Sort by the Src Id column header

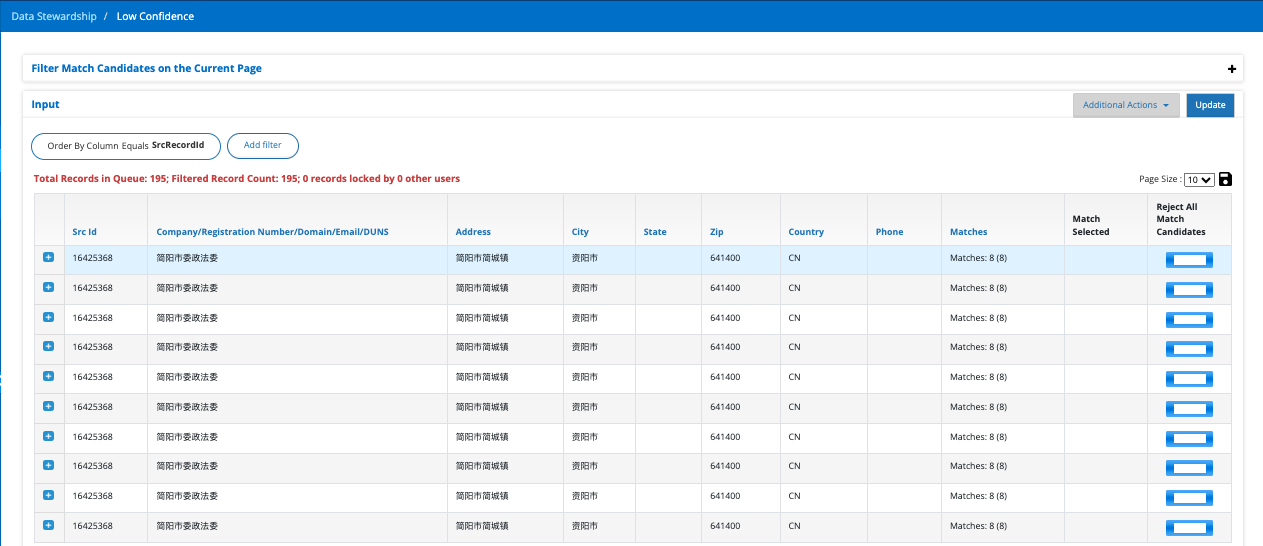pos(85,232)
